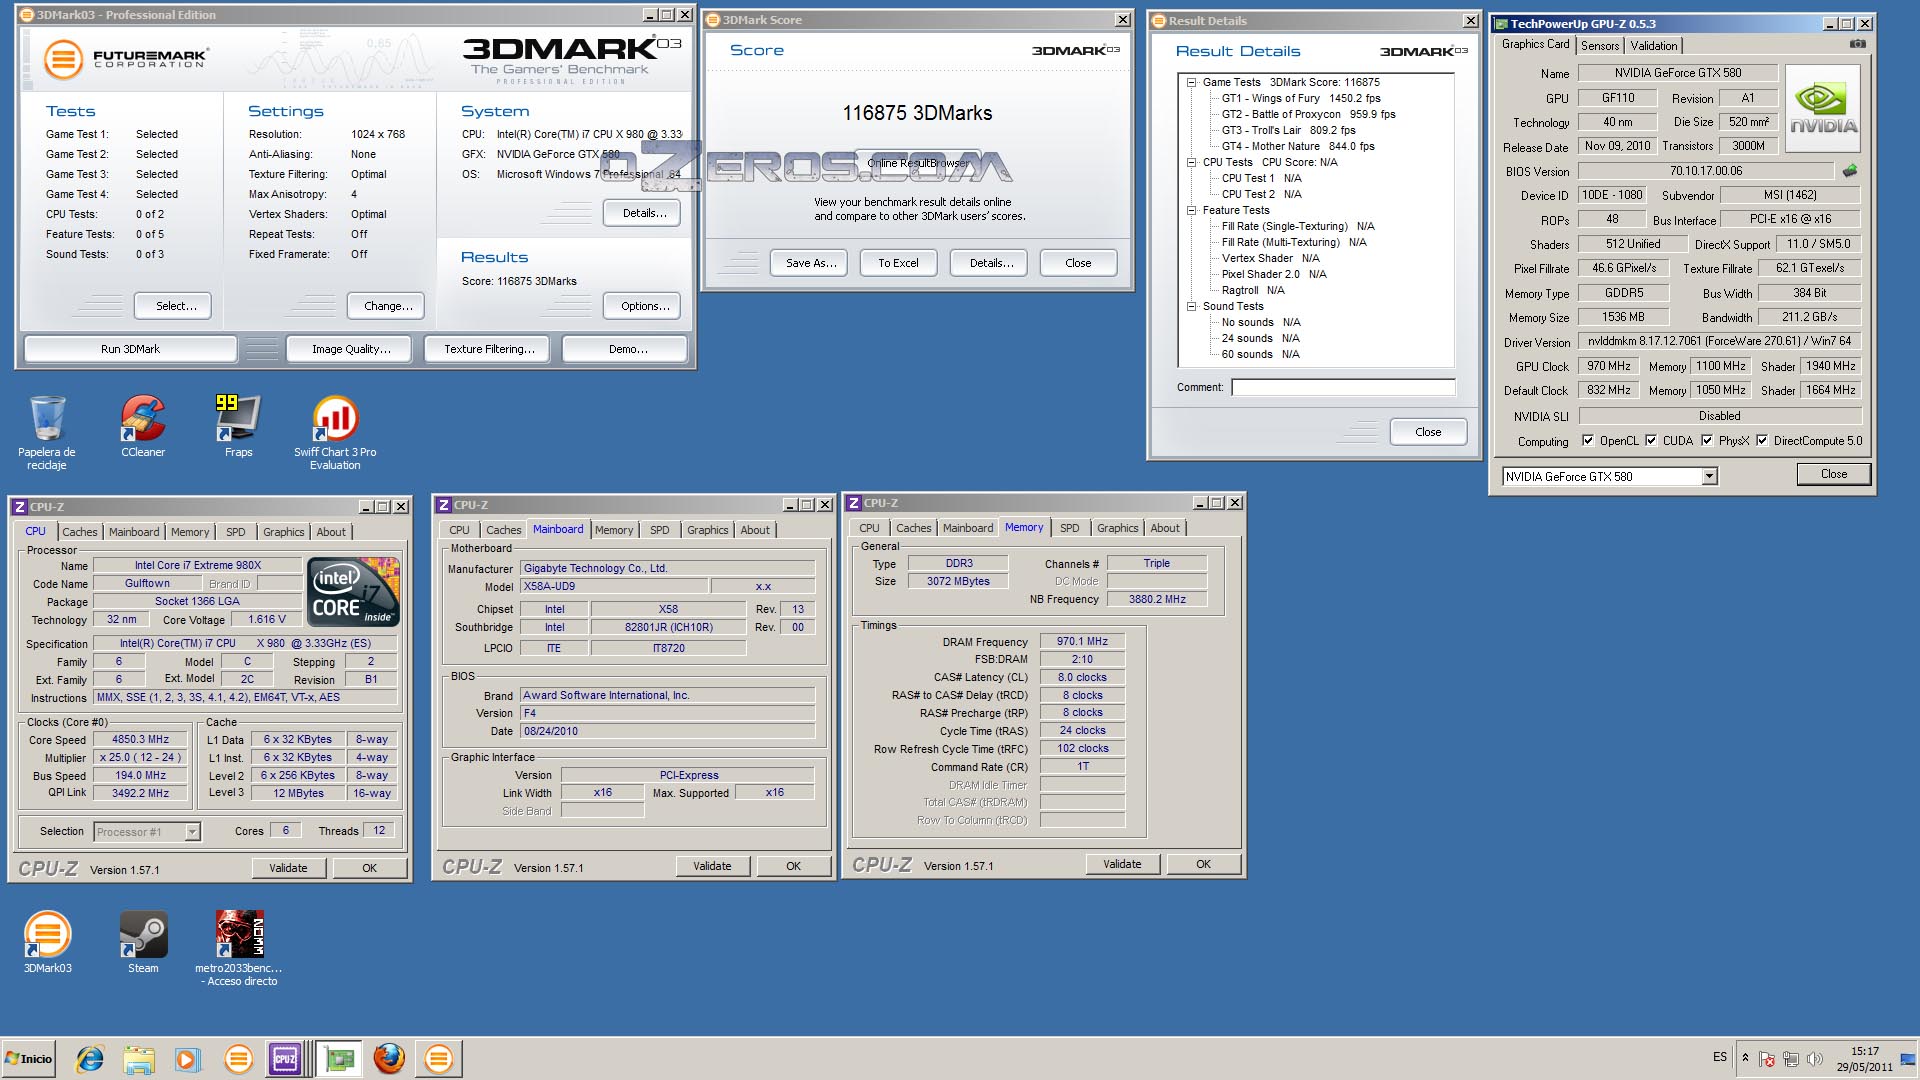
Task: Click Details... in the System section
Action: 643,213
